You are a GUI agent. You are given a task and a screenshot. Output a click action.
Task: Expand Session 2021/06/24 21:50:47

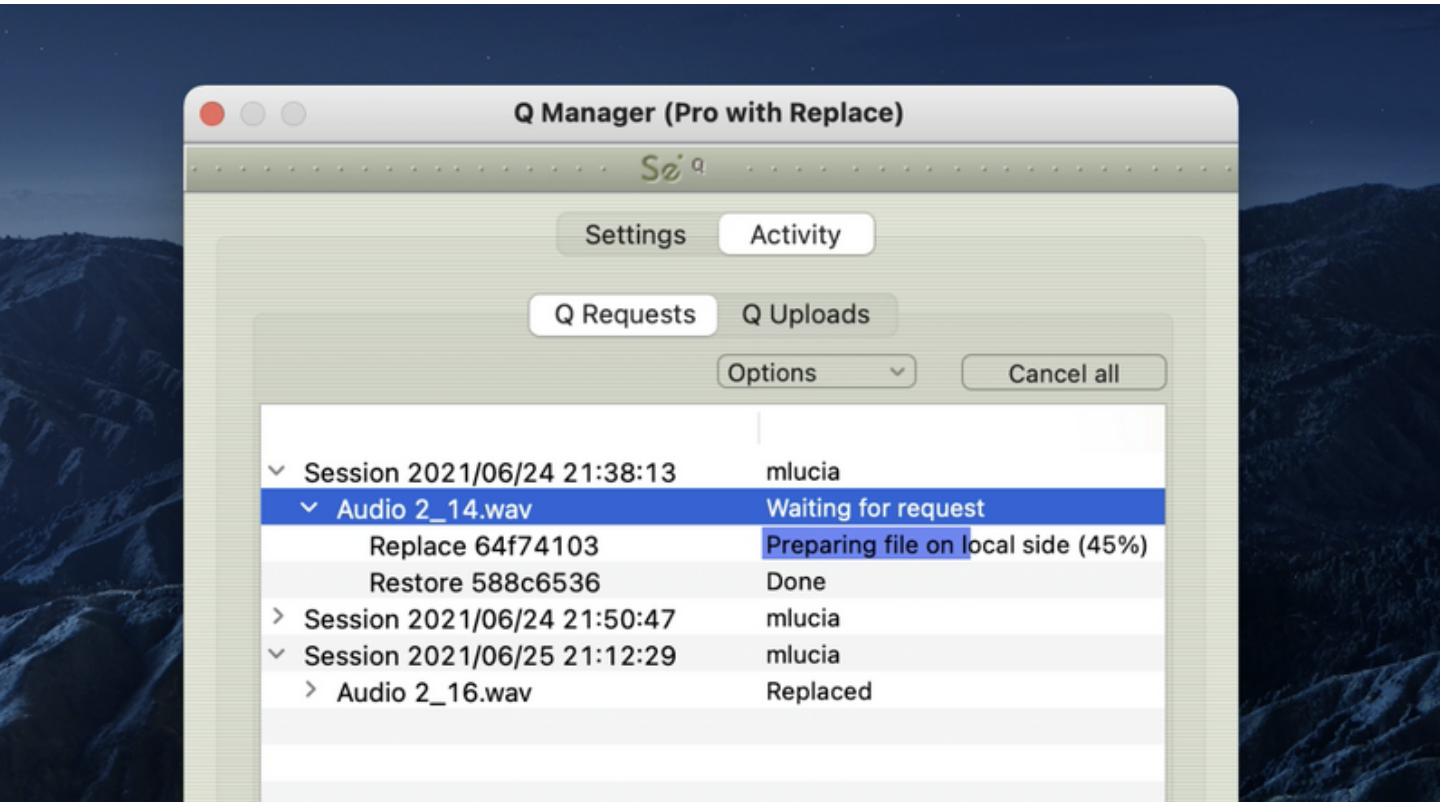278,617
